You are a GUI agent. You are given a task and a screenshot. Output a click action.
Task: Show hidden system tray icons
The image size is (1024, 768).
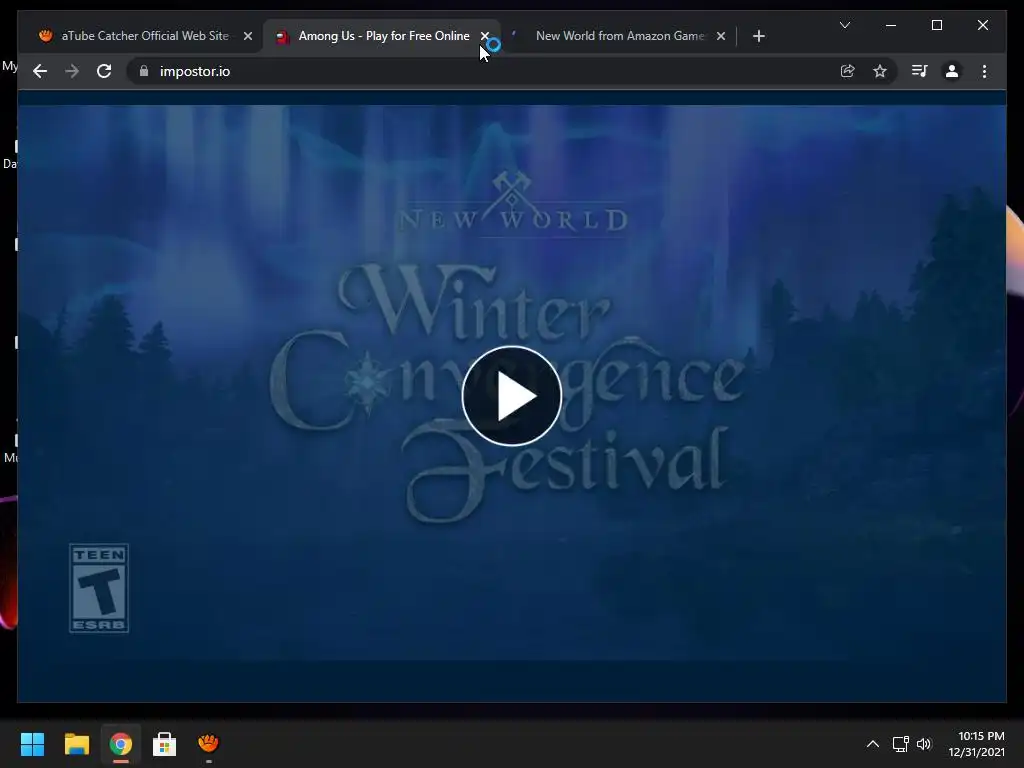pos(872,744)
